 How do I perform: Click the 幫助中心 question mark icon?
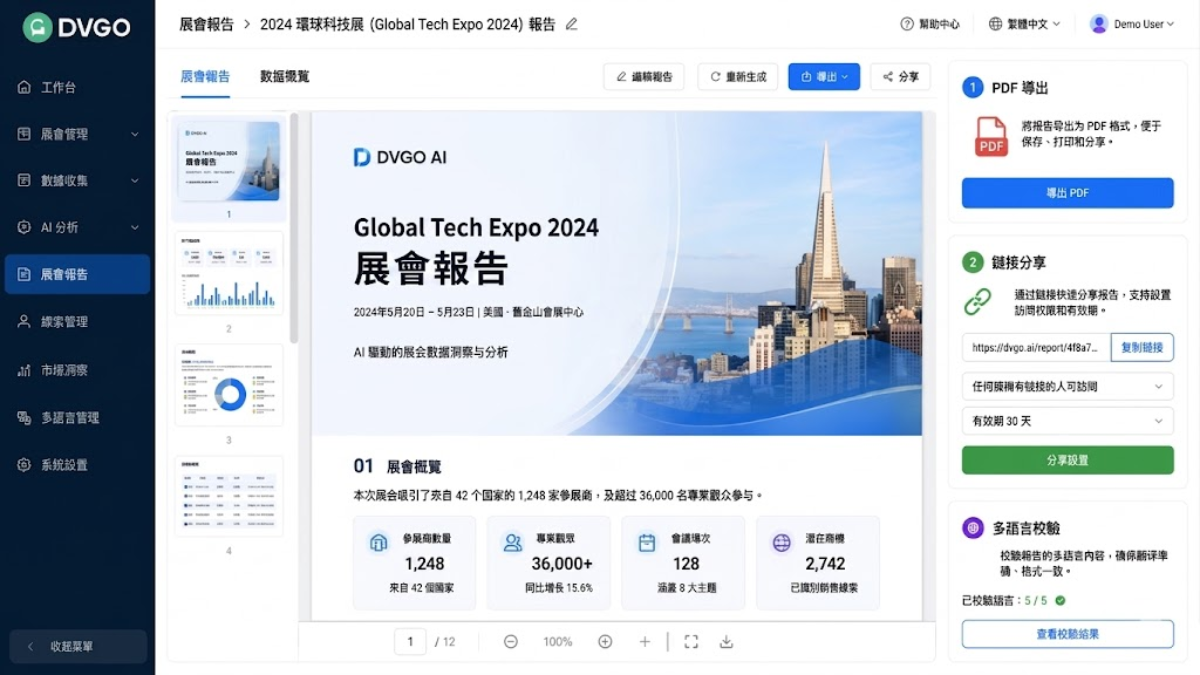907,24
